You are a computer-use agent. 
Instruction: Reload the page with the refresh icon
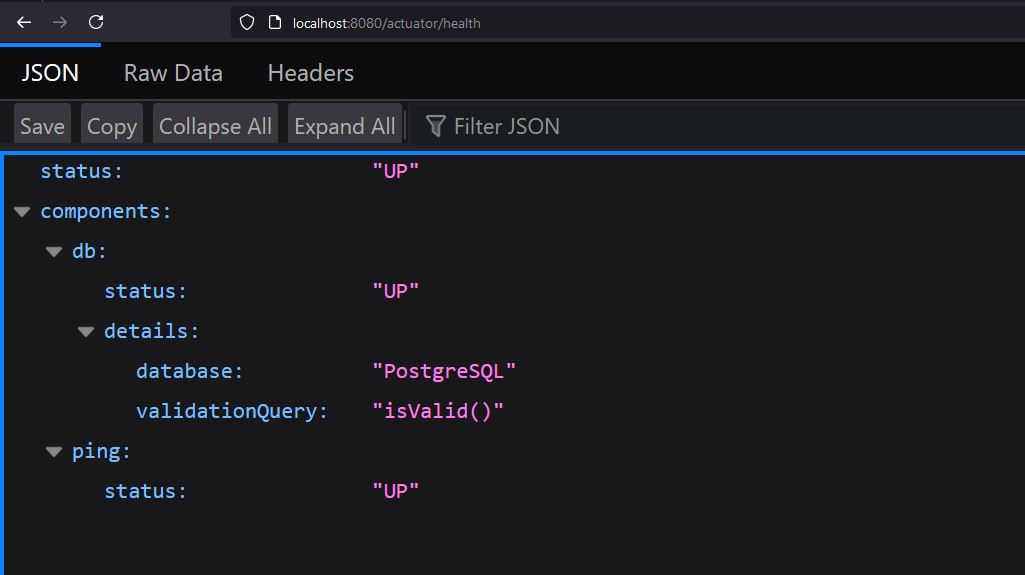click(96, 22)
